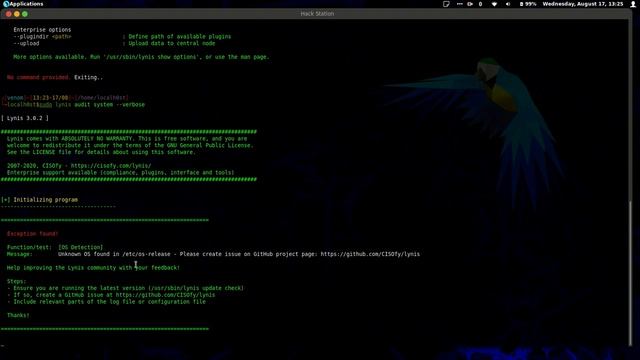640x360 pixels.
Task: Open the user account menu icon
Action: 633,4
